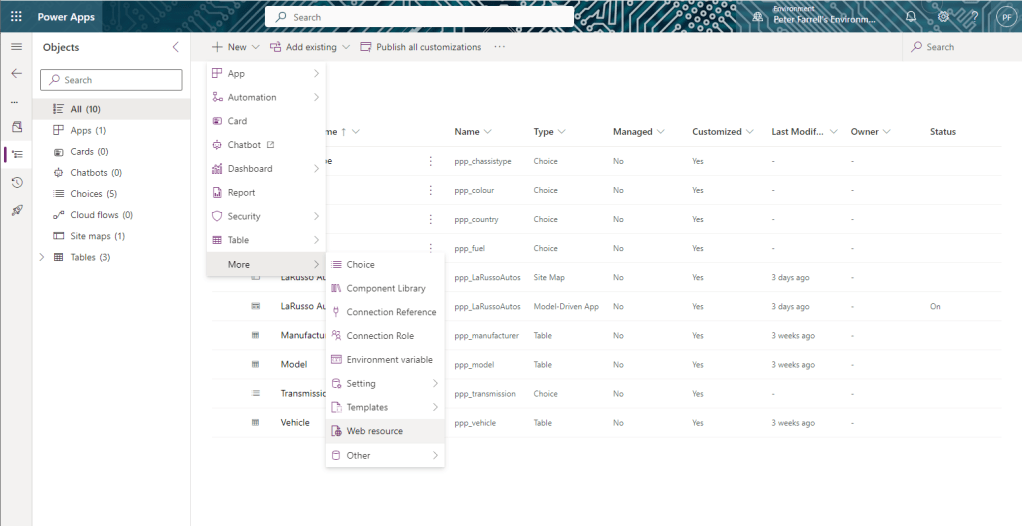Viewport: 1022px width, 526px height.
Task: Collapse the Objects panel chevron
Action: click(x=176, y=47)
